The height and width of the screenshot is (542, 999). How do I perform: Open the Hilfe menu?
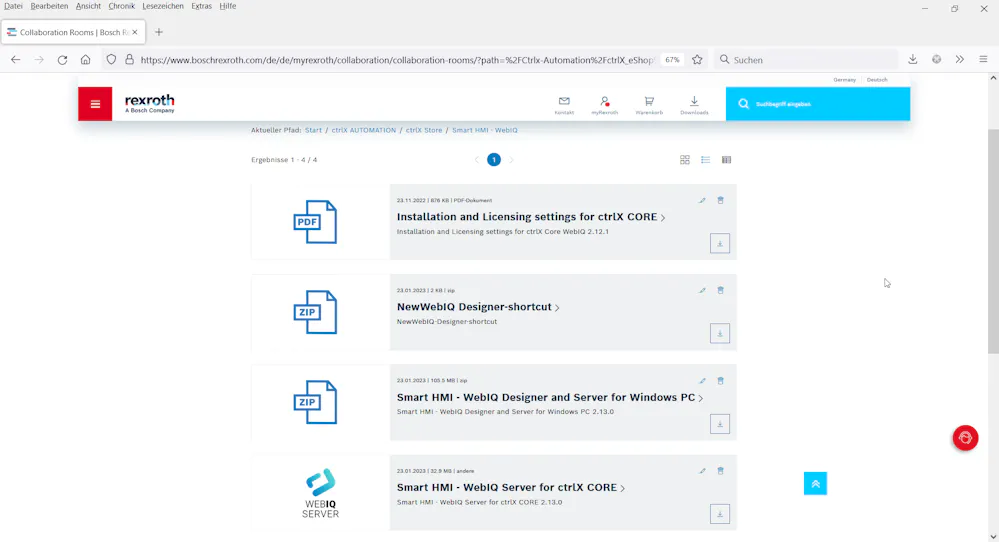pyautogui.click(x=227, y=6)
